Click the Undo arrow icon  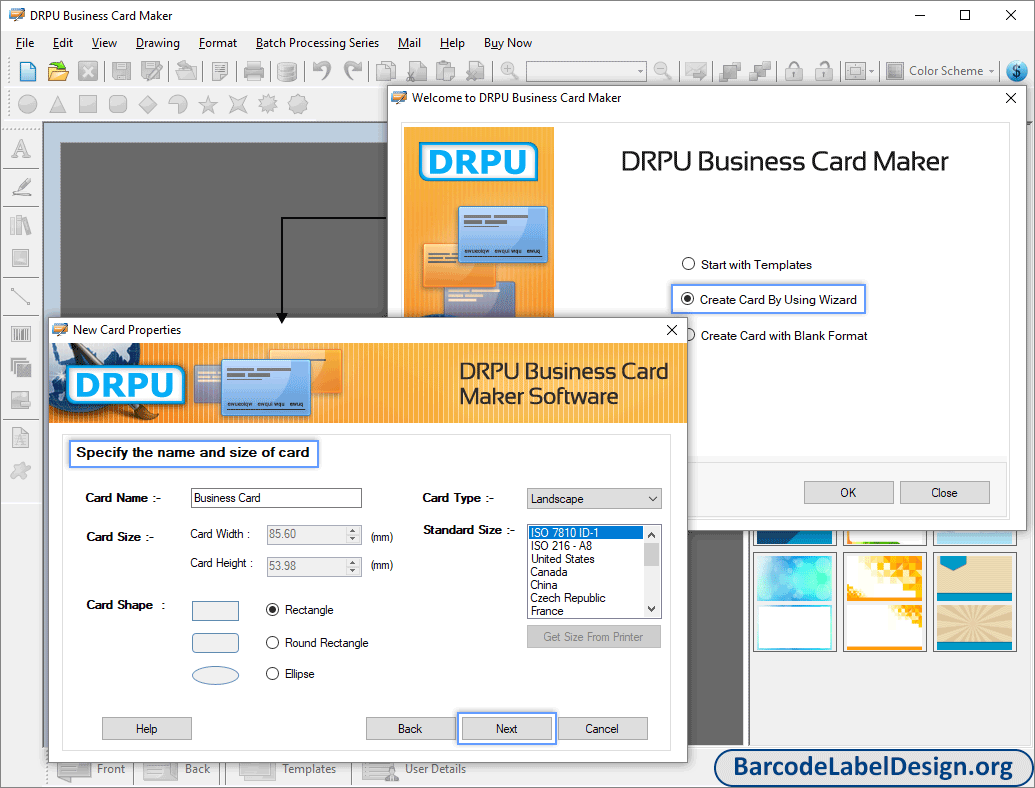click(x=322, y=70)
